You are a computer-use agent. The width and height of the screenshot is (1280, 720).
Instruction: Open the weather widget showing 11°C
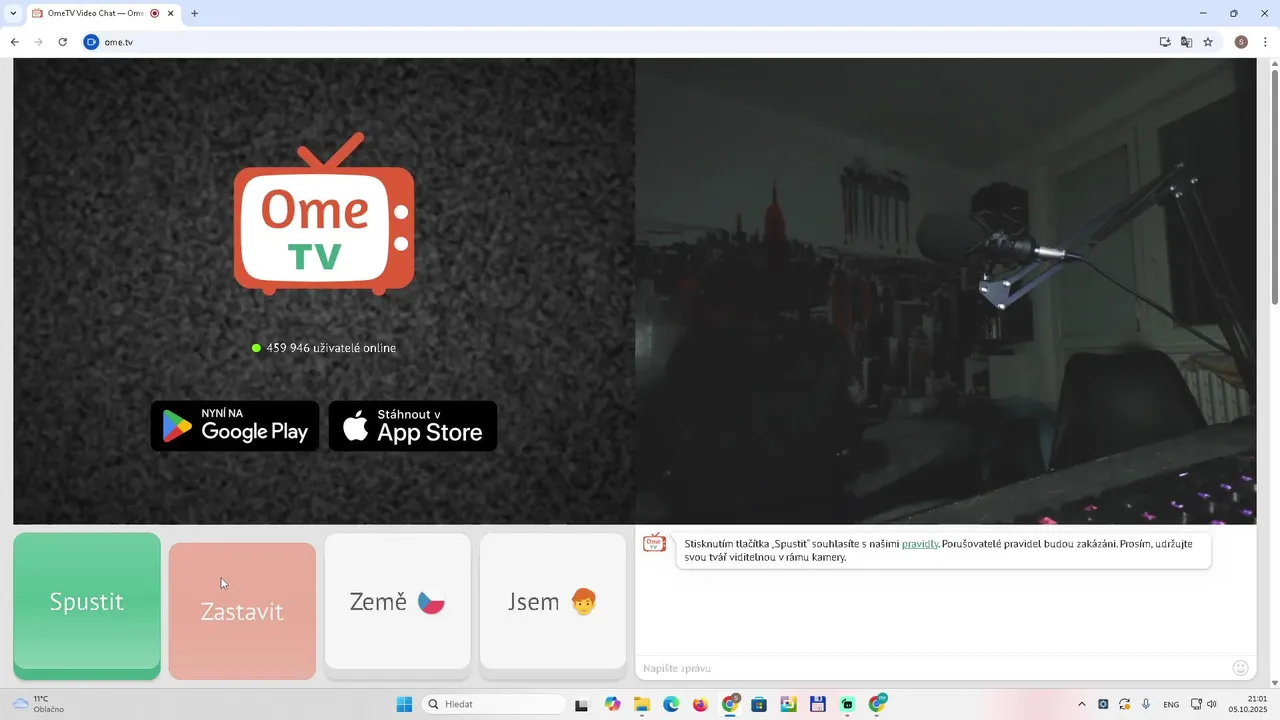[x=38, y=704]
